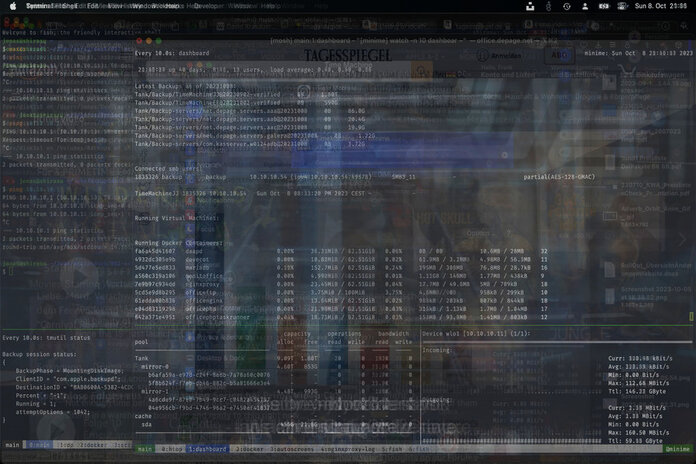Click 'Ttl: 146.23 GByte' value
The image size is (696, 464).
(x=637, y=391)
